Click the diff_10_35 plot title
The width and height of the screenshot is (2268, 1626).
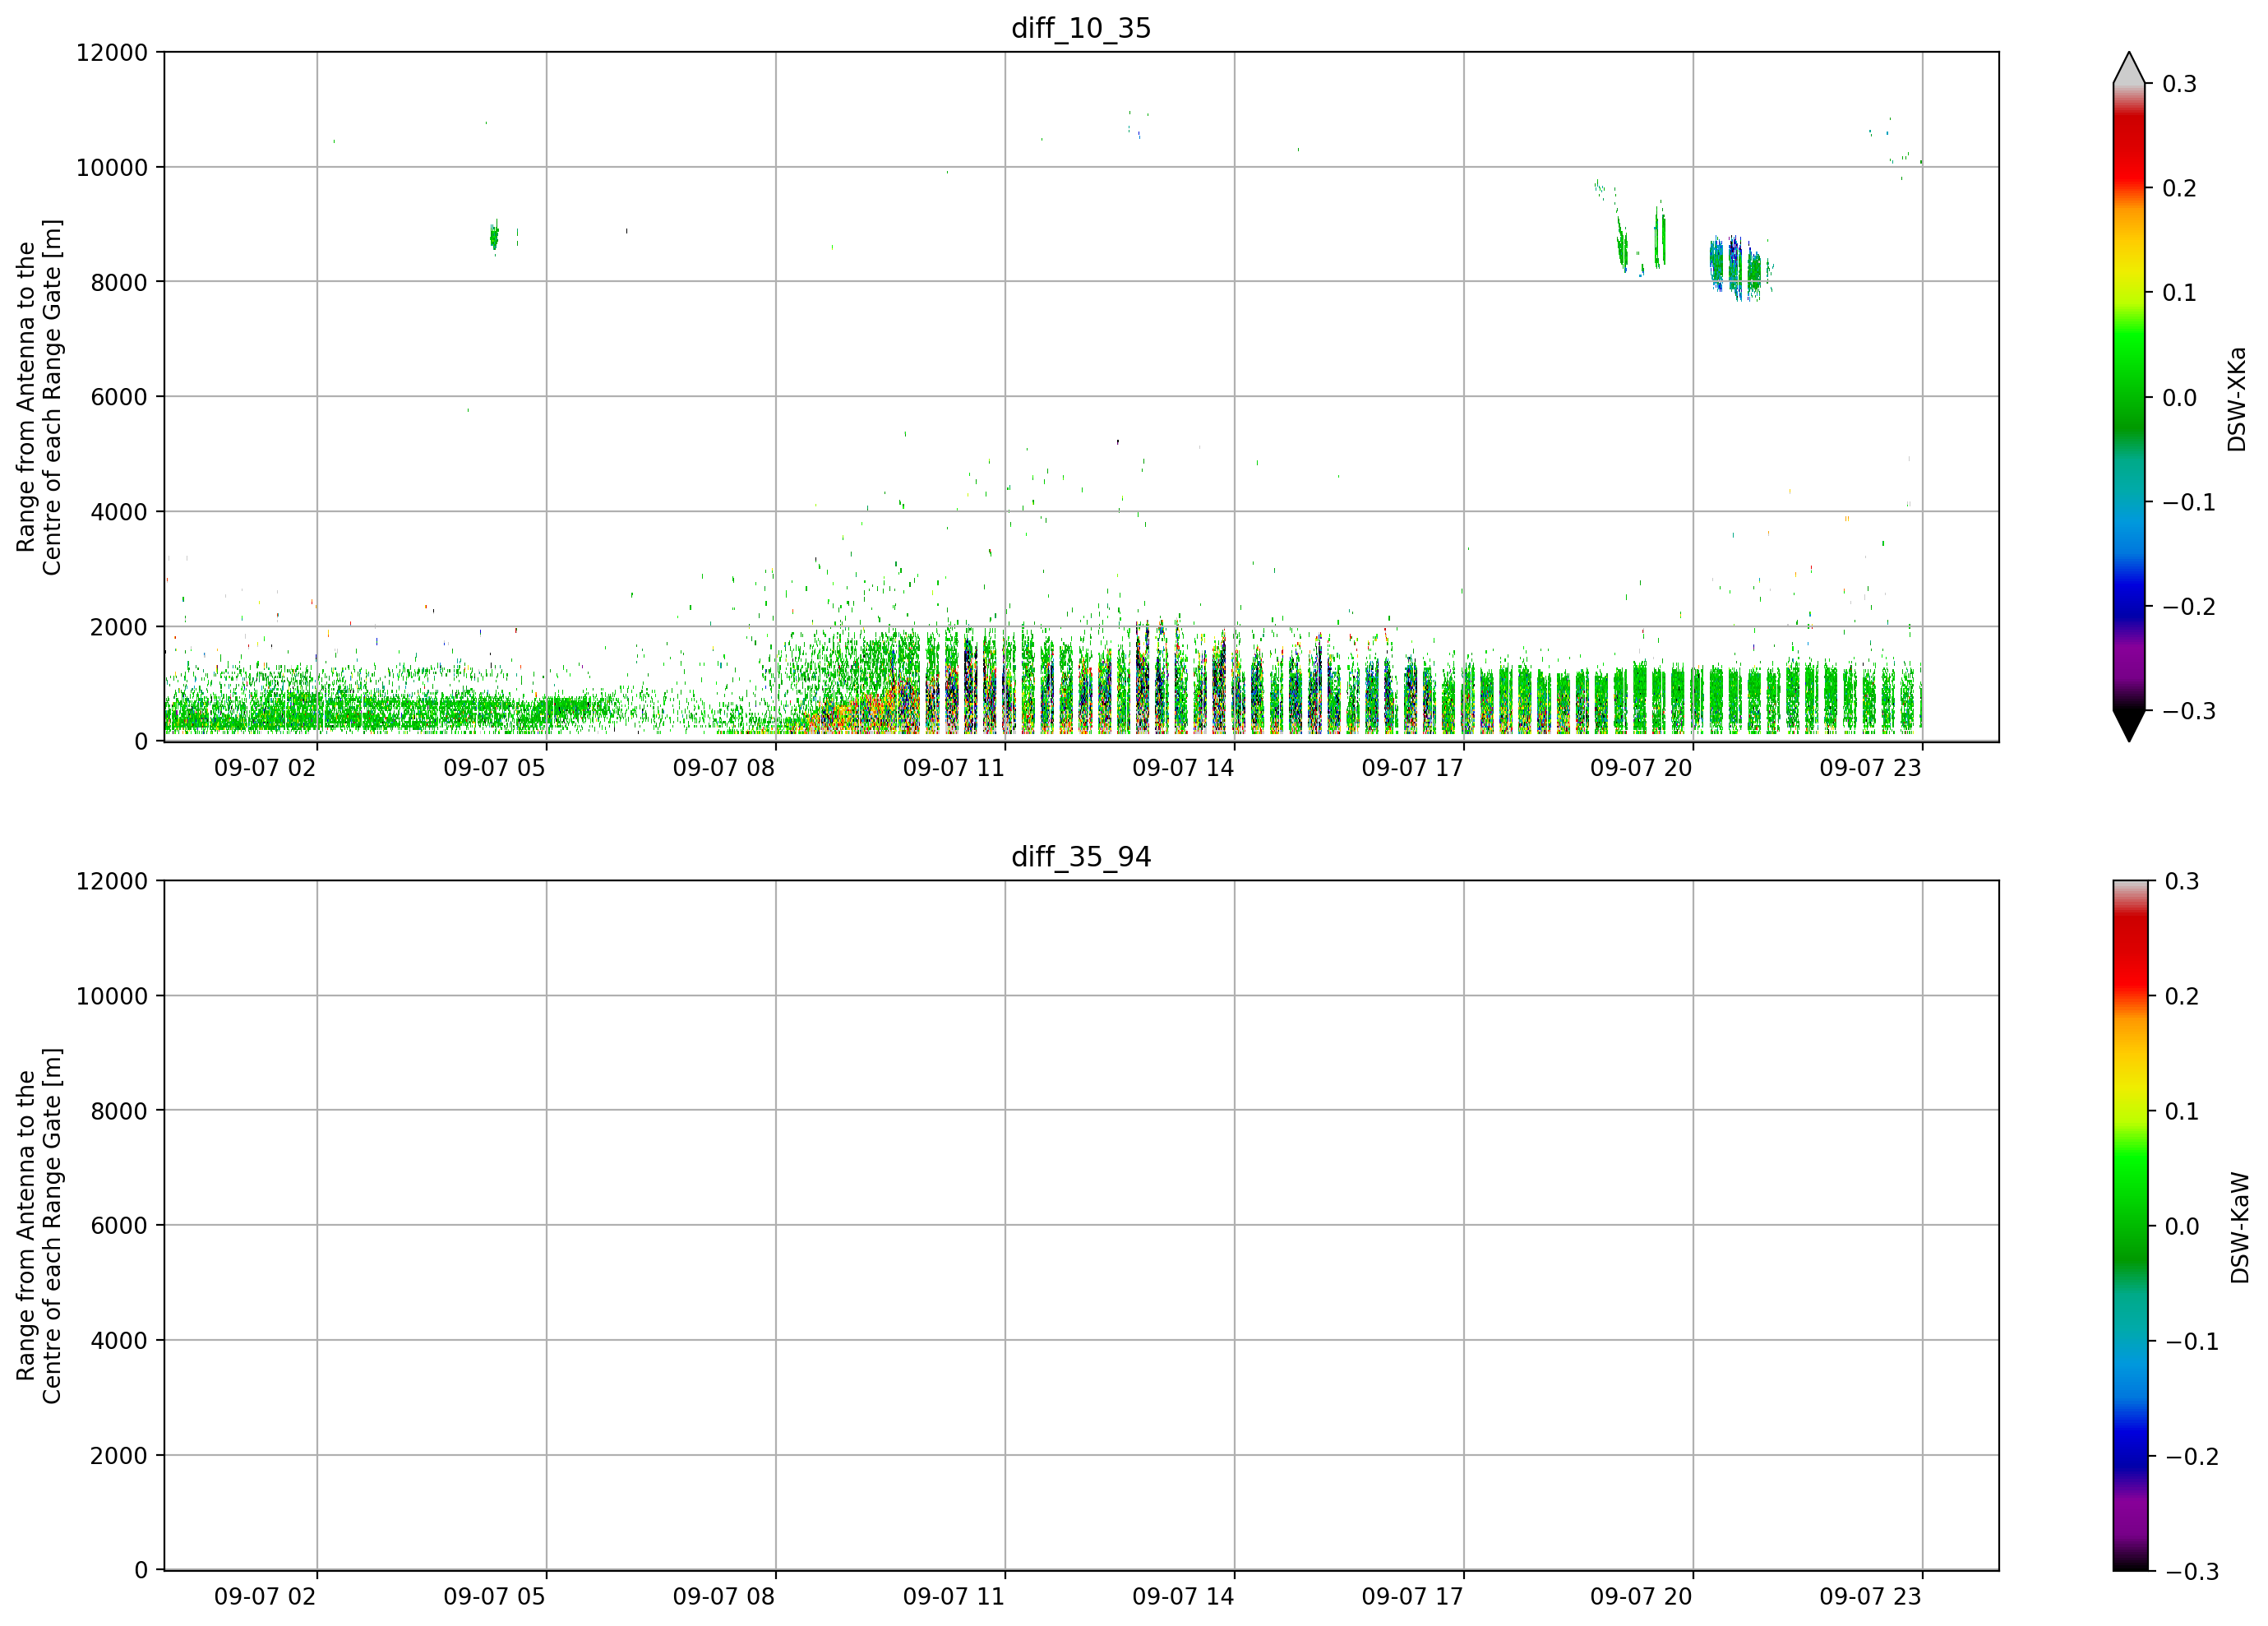click(1081, 28)
